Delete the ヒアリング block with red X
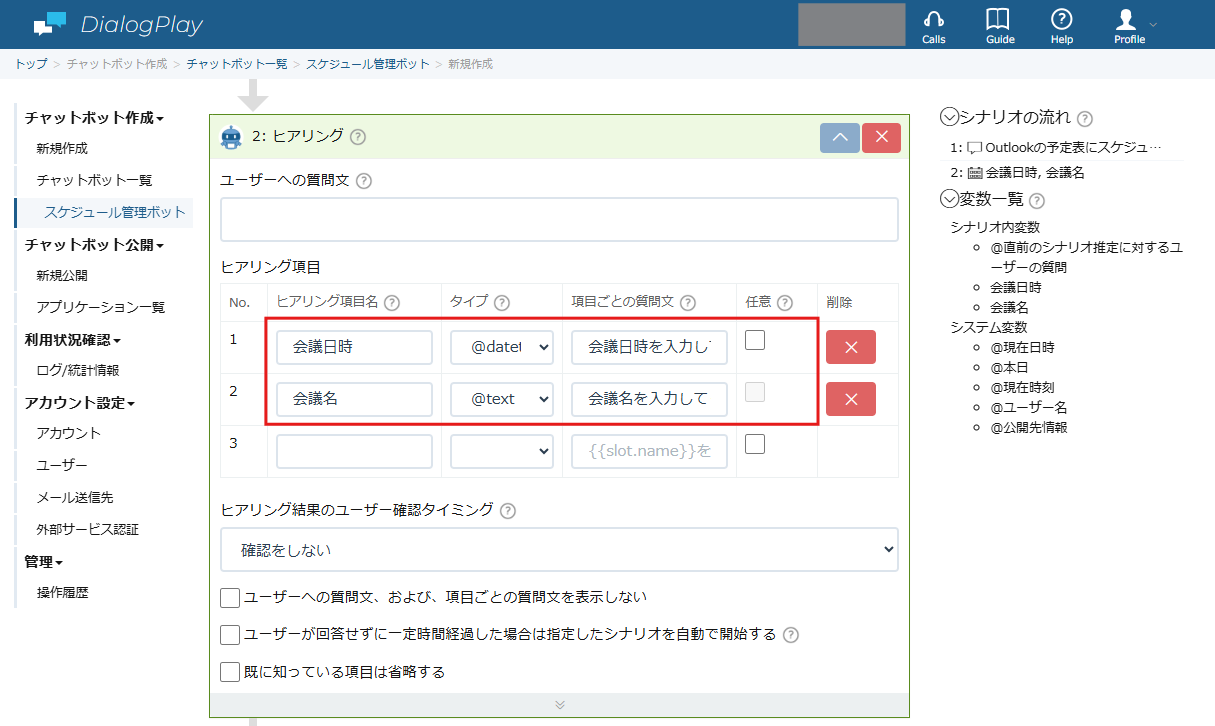 pyautogui.click(x=881, y=137)
